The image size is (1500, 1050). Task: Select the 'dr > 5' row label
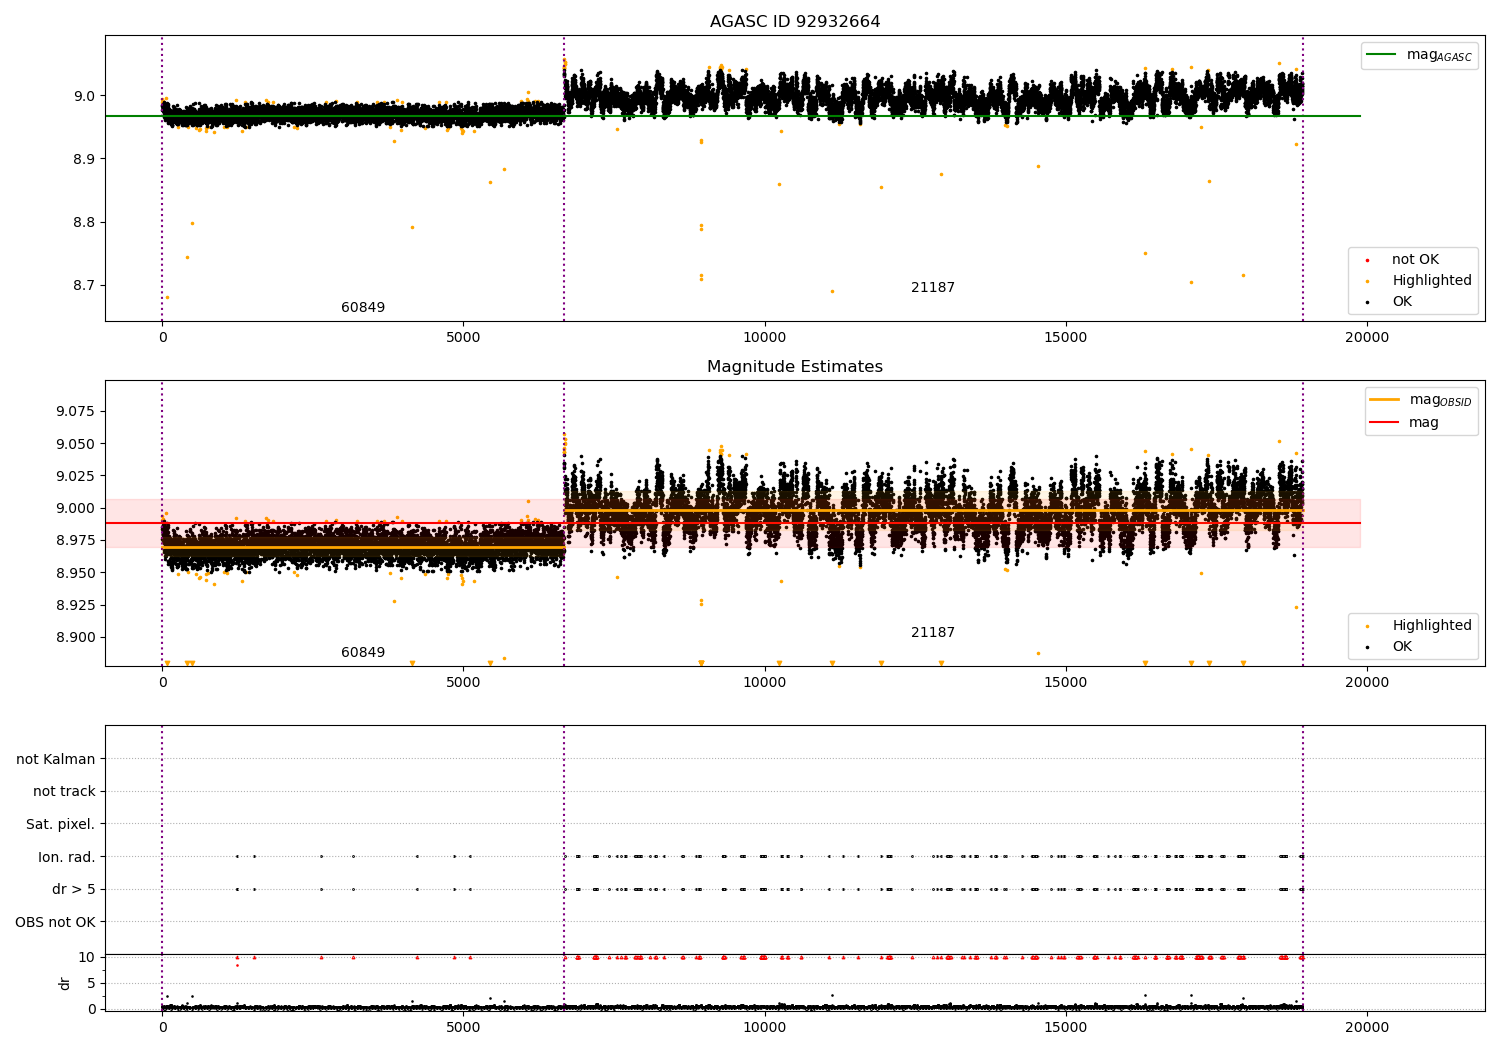(x=74, y=889)
